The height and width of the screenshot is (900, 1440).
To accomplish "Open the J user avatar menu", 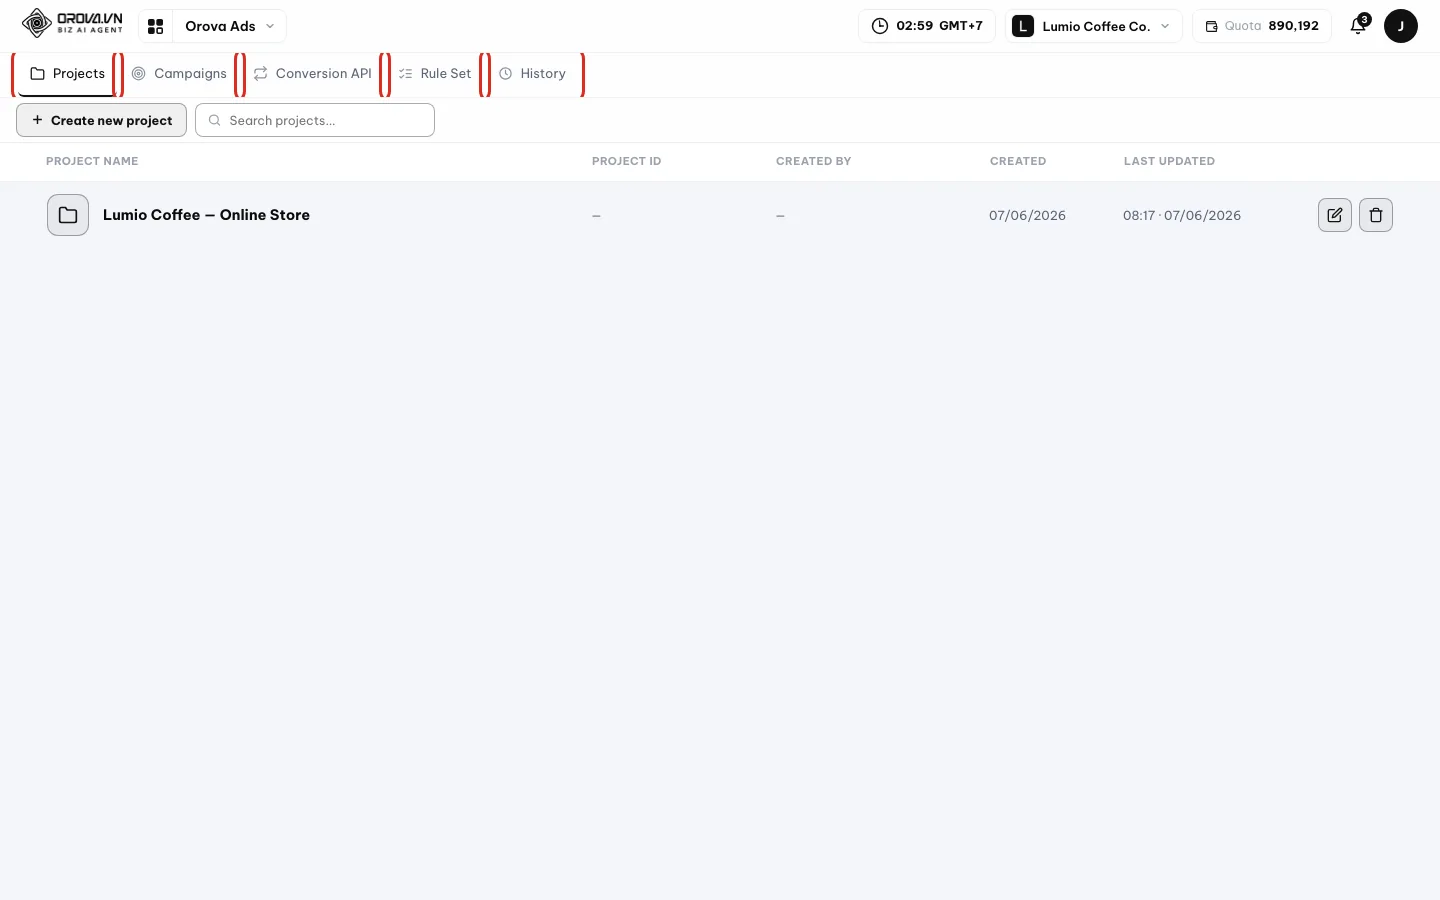I will [1400, 26].
